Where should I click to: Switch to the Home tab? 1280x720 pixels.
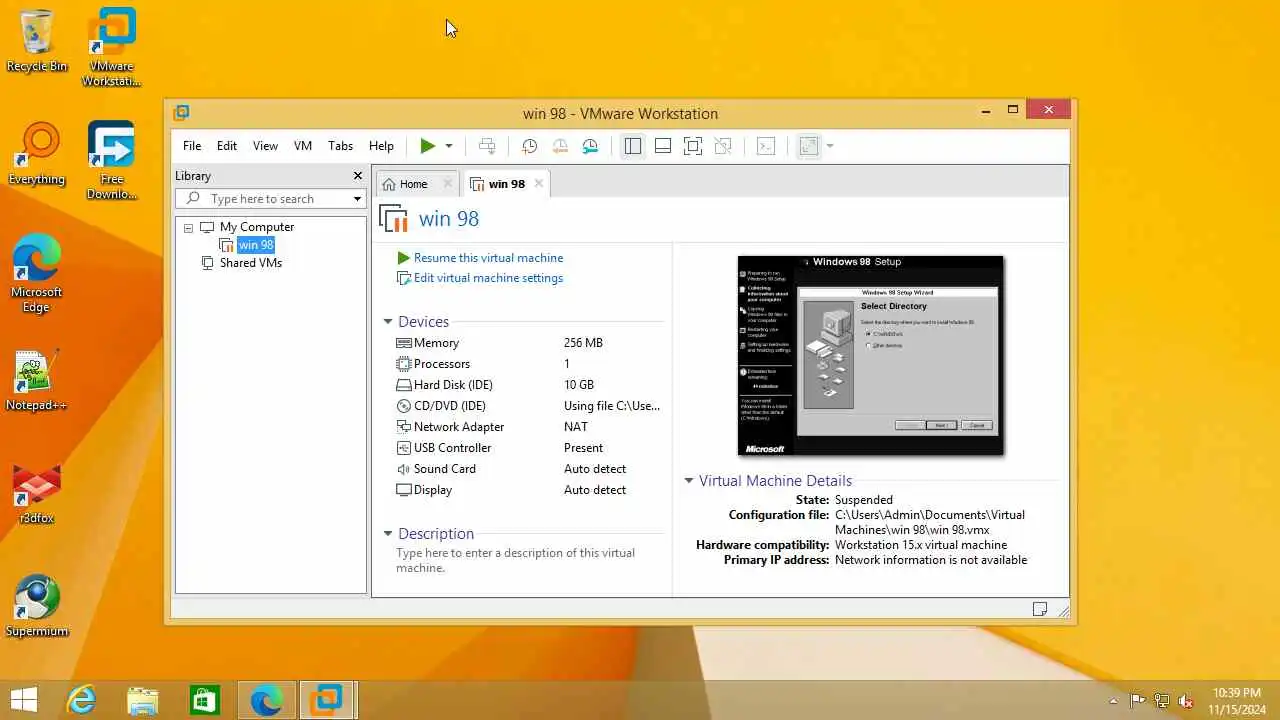pos(412,184)
